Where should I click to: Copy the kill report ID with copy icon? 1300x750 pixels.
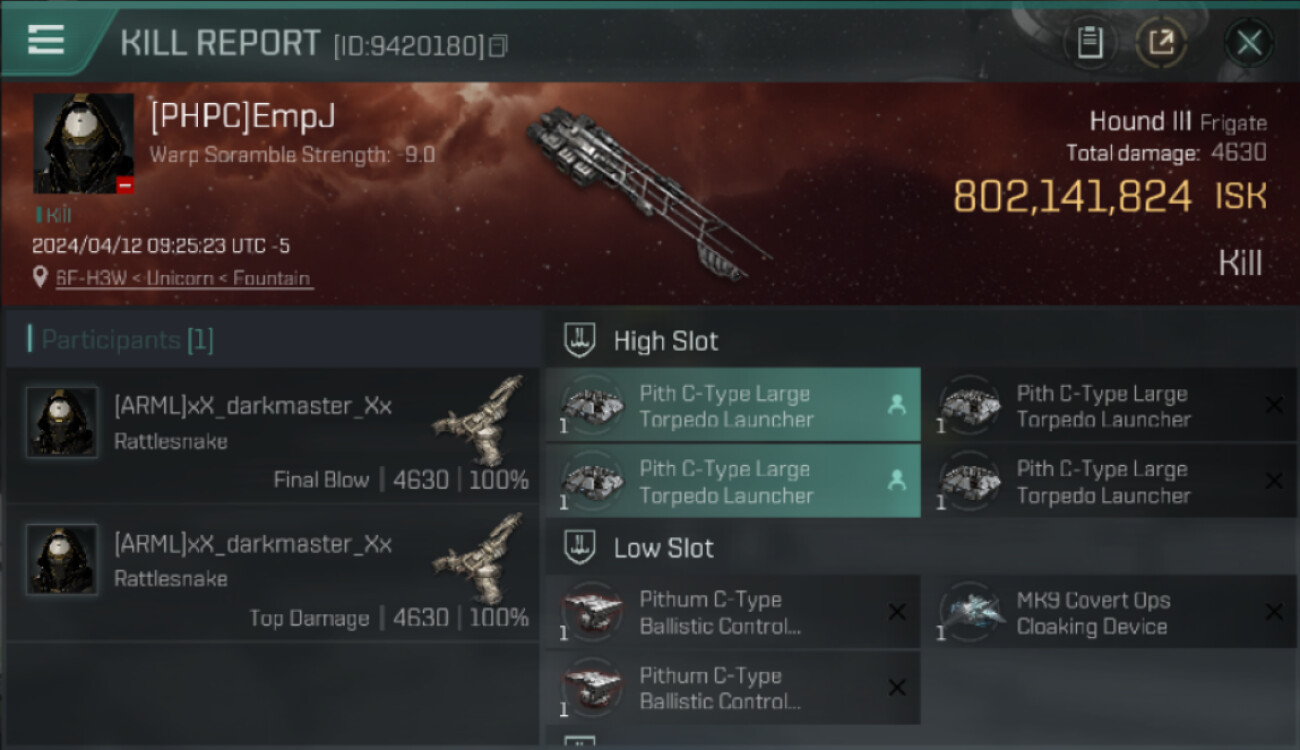[498, 46]
